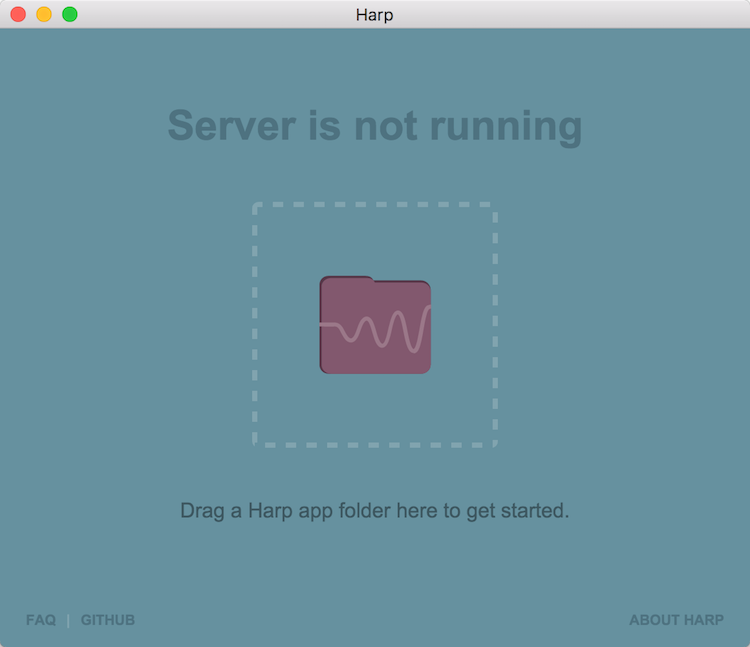Open the FAQ link

[x=41, y=620]
